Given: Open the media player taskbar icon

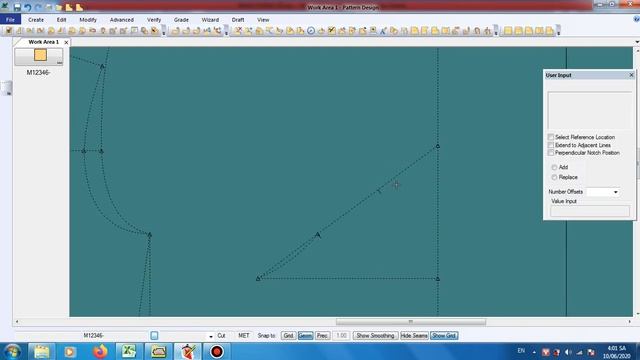Looking at the screenshot, I should (x=70, y=351).
